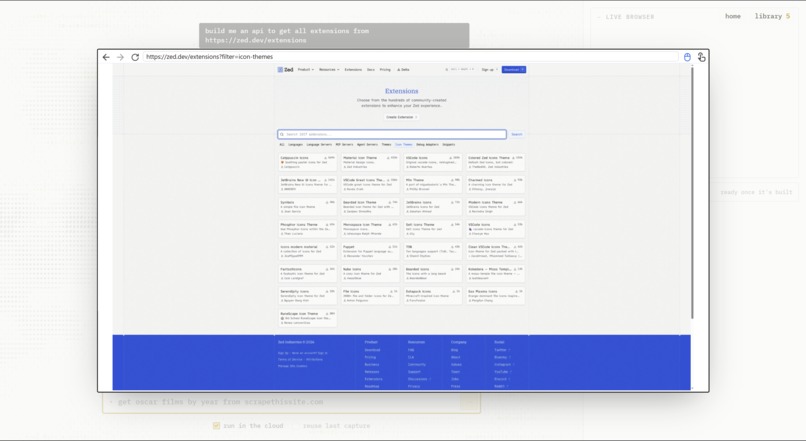Click the magnifier icon in the extensions search box
Image resolution: width=806 pixels, height=441 pixels.
(282, 134)
